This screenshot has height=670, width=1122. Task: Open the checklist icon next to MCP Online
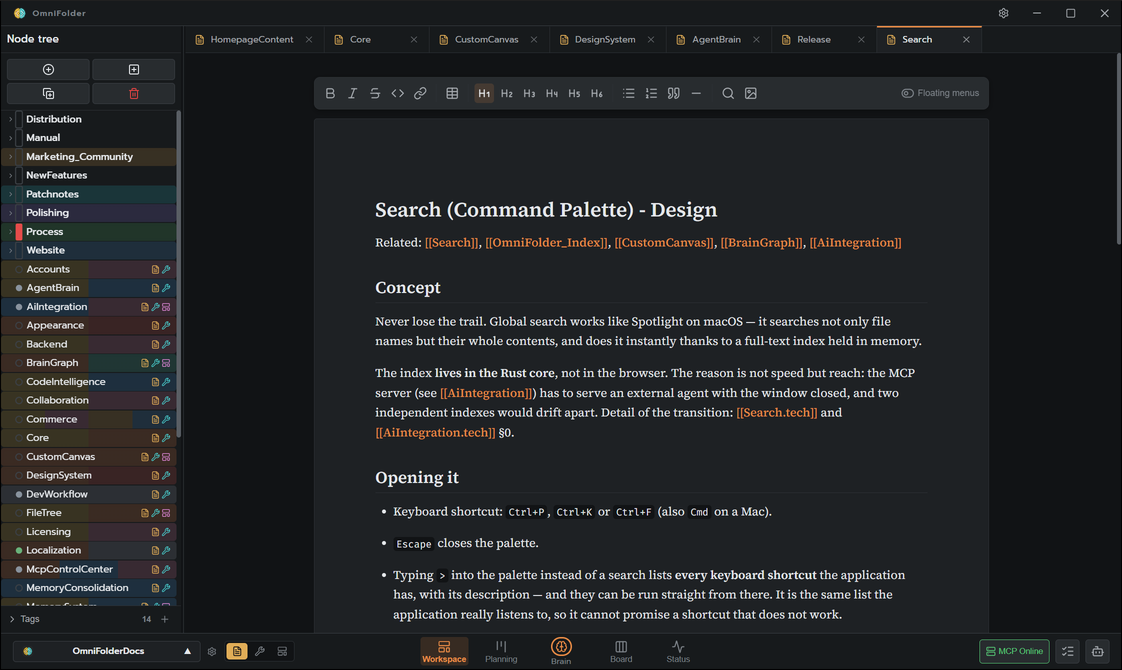coord(1068,651)
